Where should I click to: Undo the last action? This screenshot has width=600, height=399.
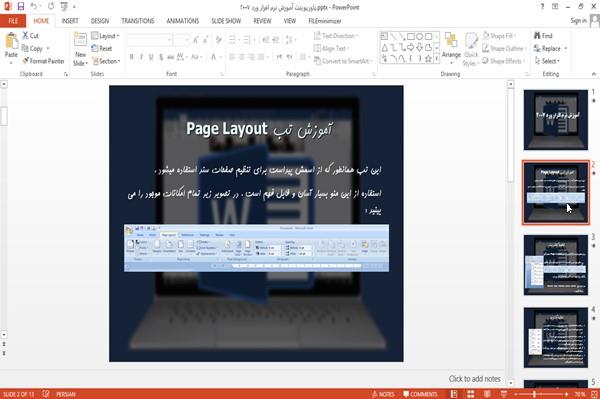[34, 7]
